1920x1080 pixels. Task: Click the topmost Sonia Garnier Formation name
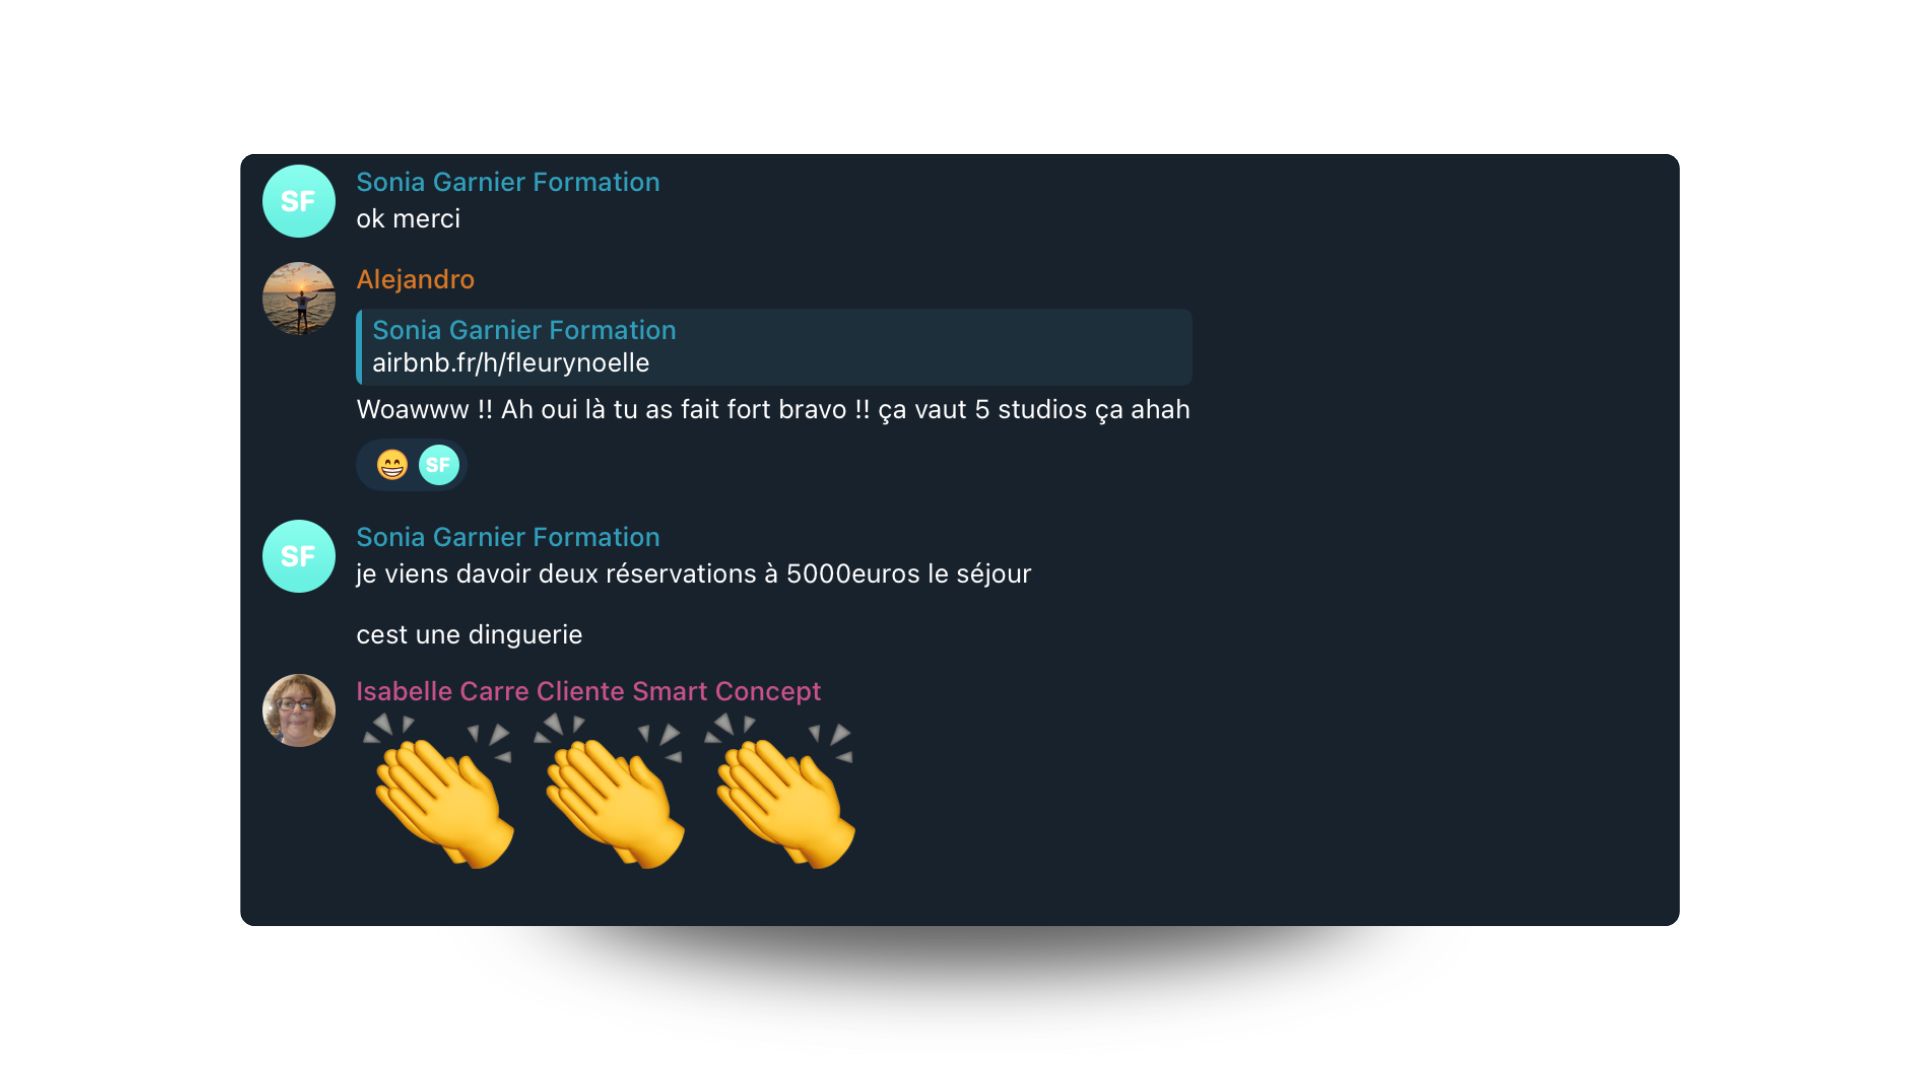point(508,182)
